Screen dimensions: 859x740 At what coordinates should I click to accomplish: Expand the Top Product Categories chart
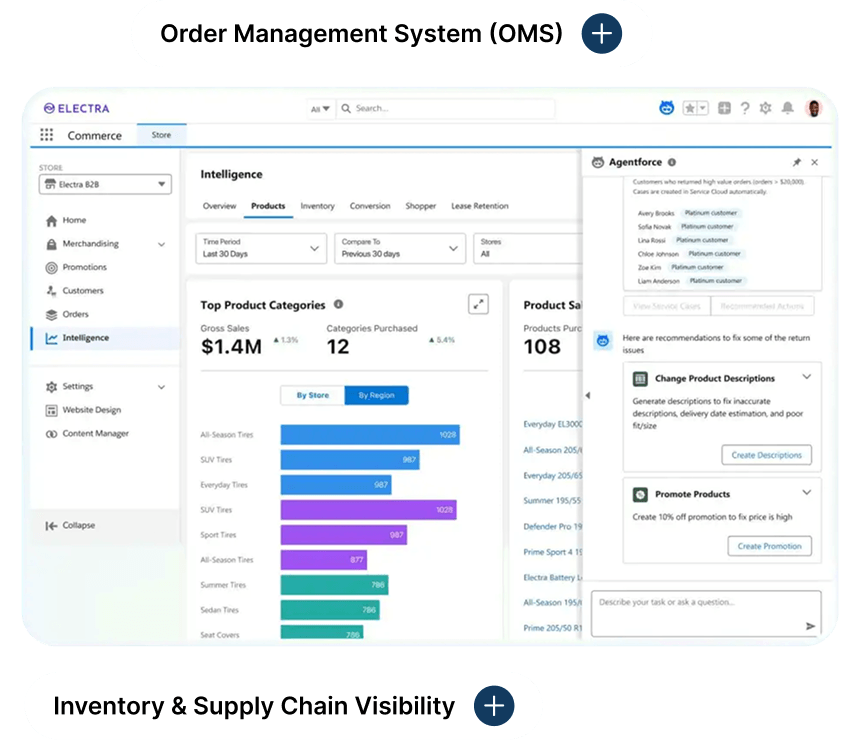pos(478,304)
